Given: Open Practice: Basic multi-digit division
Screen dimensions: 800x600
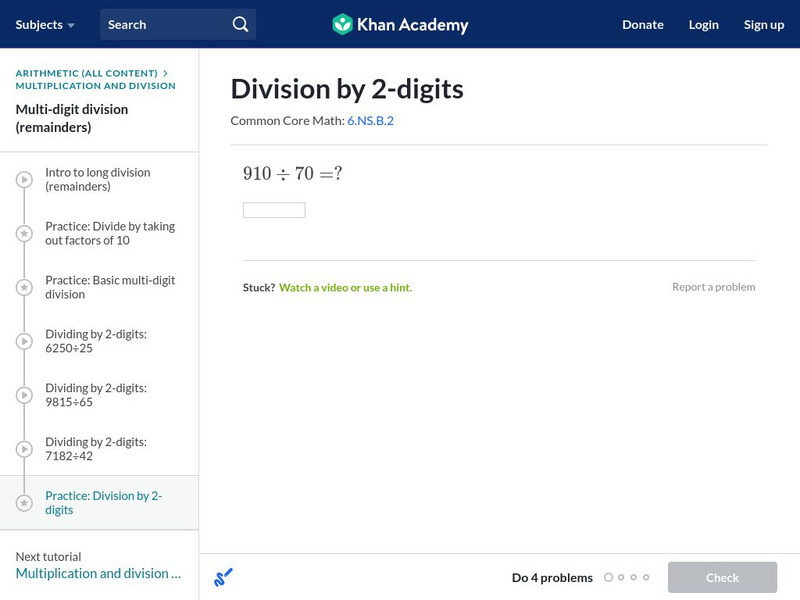Looking at the screenshot, I should pos(110,287).
